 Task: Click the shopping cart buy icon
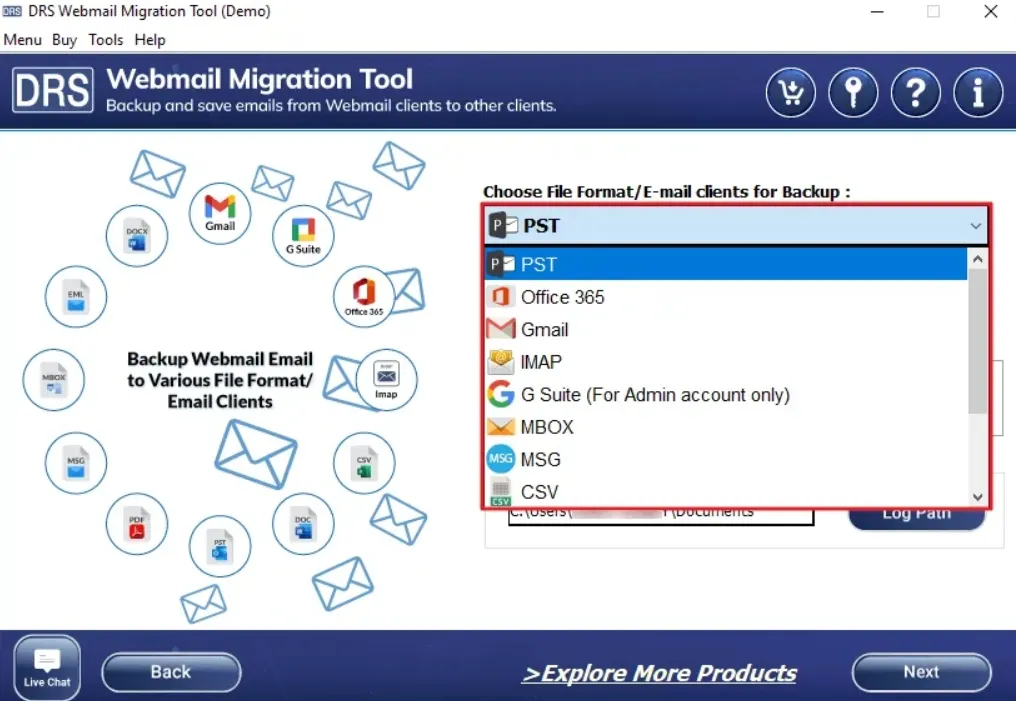[790, 94]
